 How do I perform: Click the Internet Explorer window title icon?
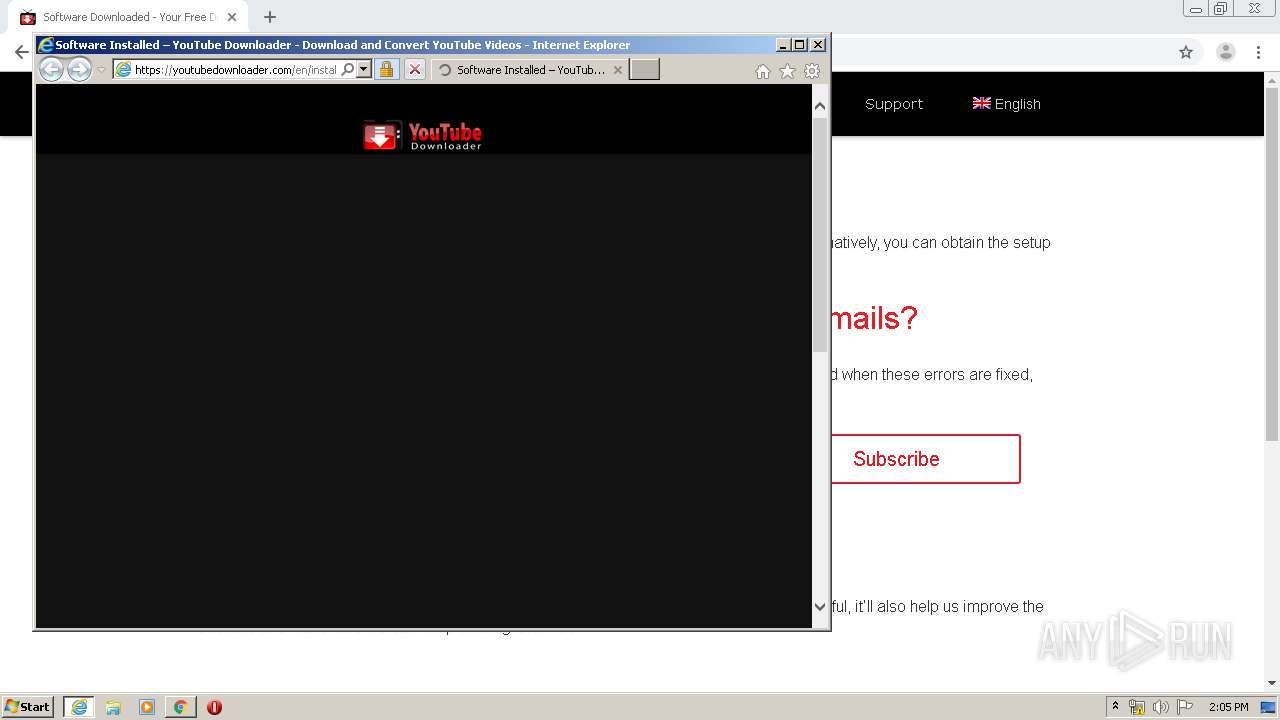46,45
